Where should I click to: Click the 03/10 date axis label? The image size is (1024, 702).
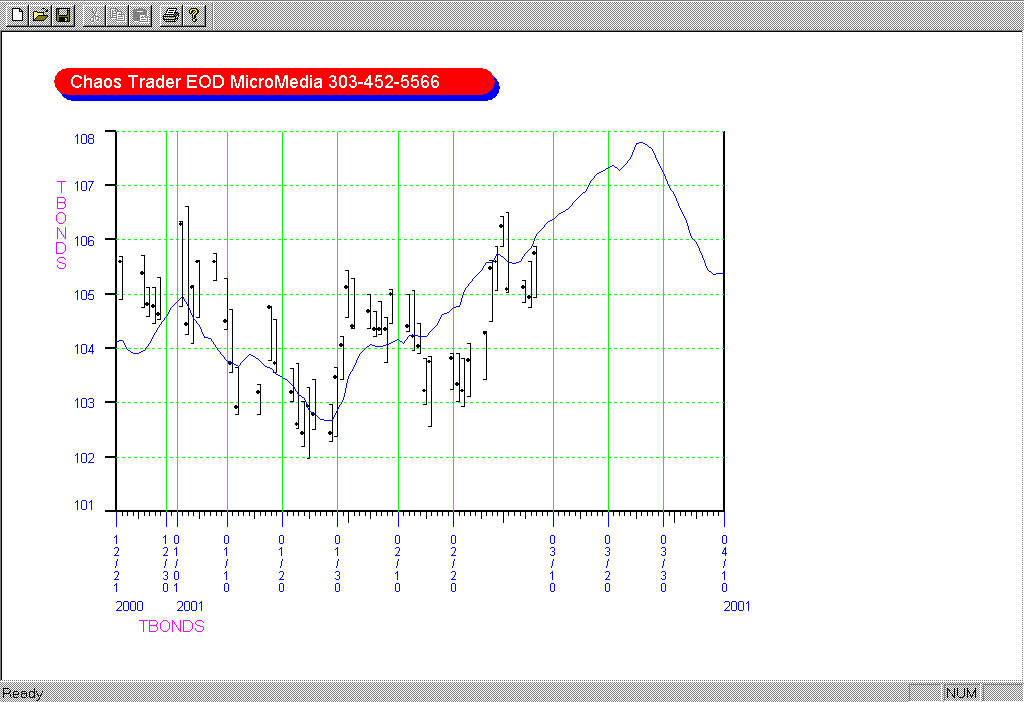(x=552, y=564)
